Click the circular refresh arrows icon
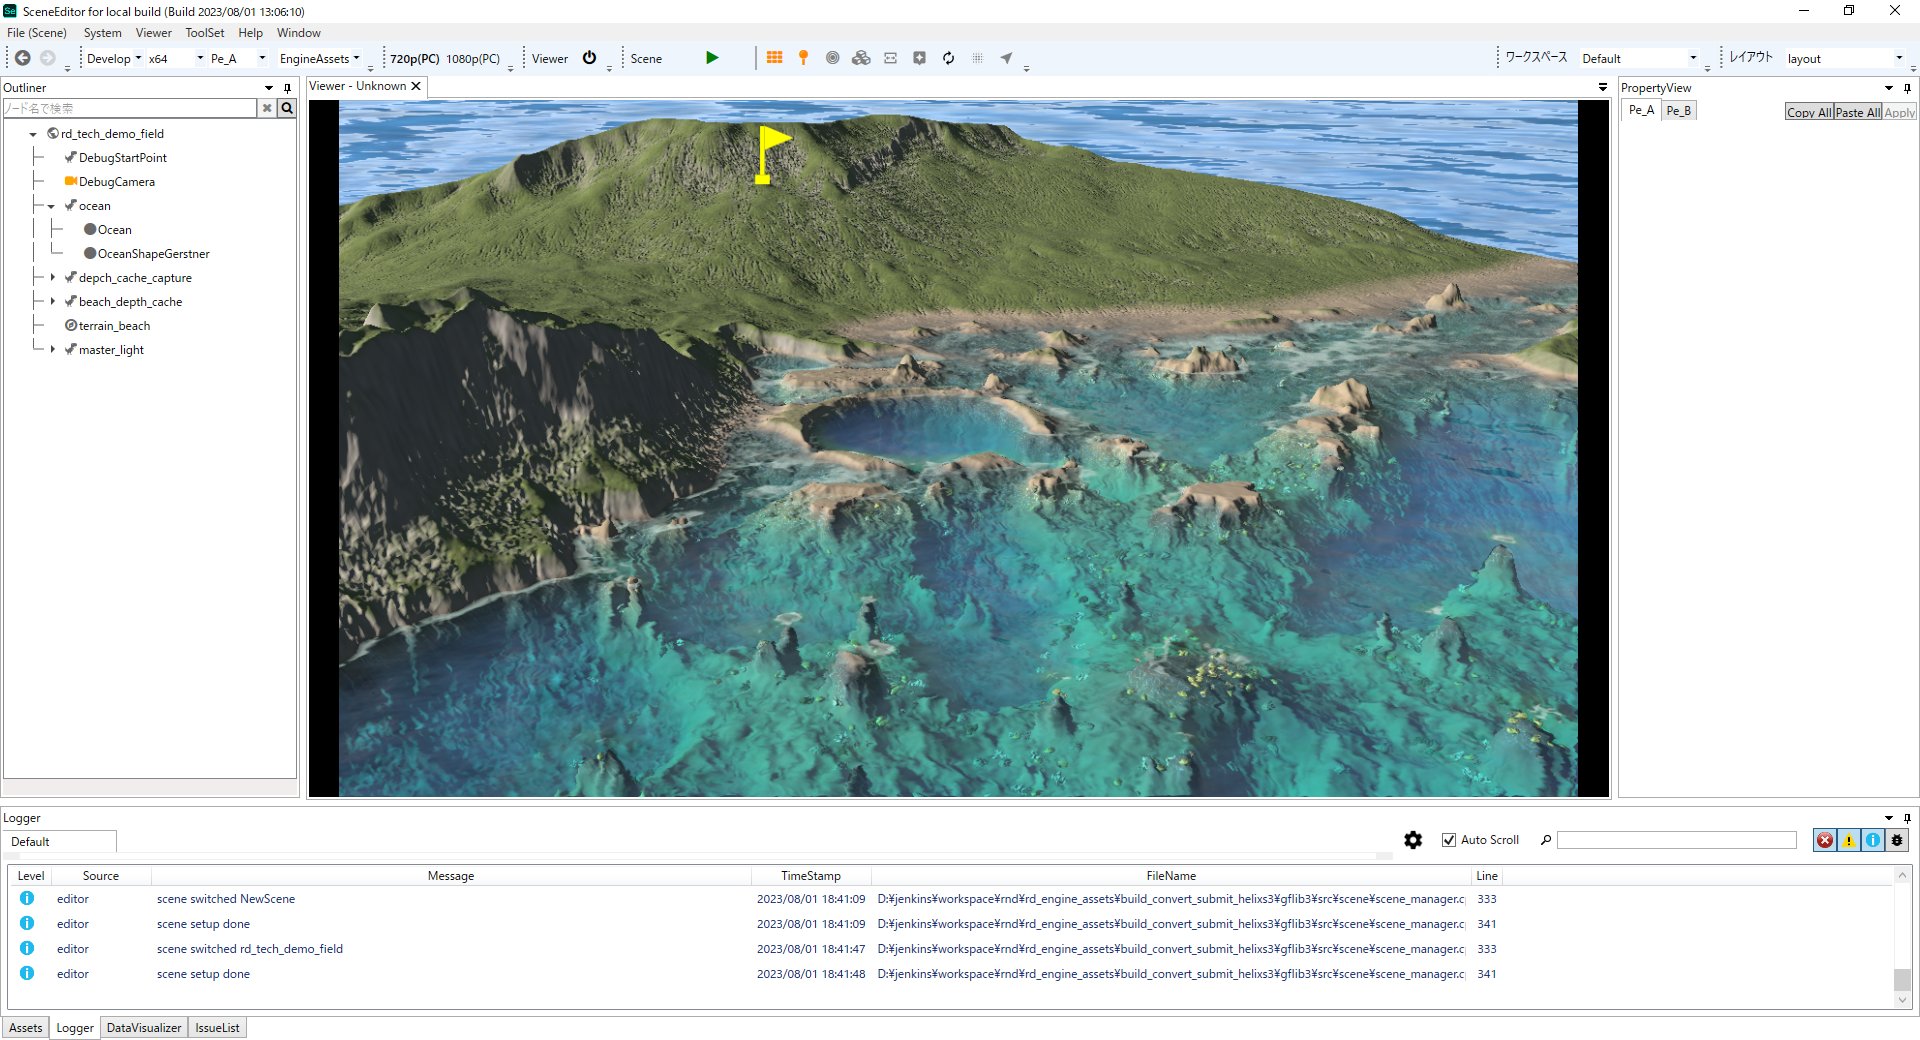The width and height of the screenshot is (1920, 1040). [x=948, y=58]
